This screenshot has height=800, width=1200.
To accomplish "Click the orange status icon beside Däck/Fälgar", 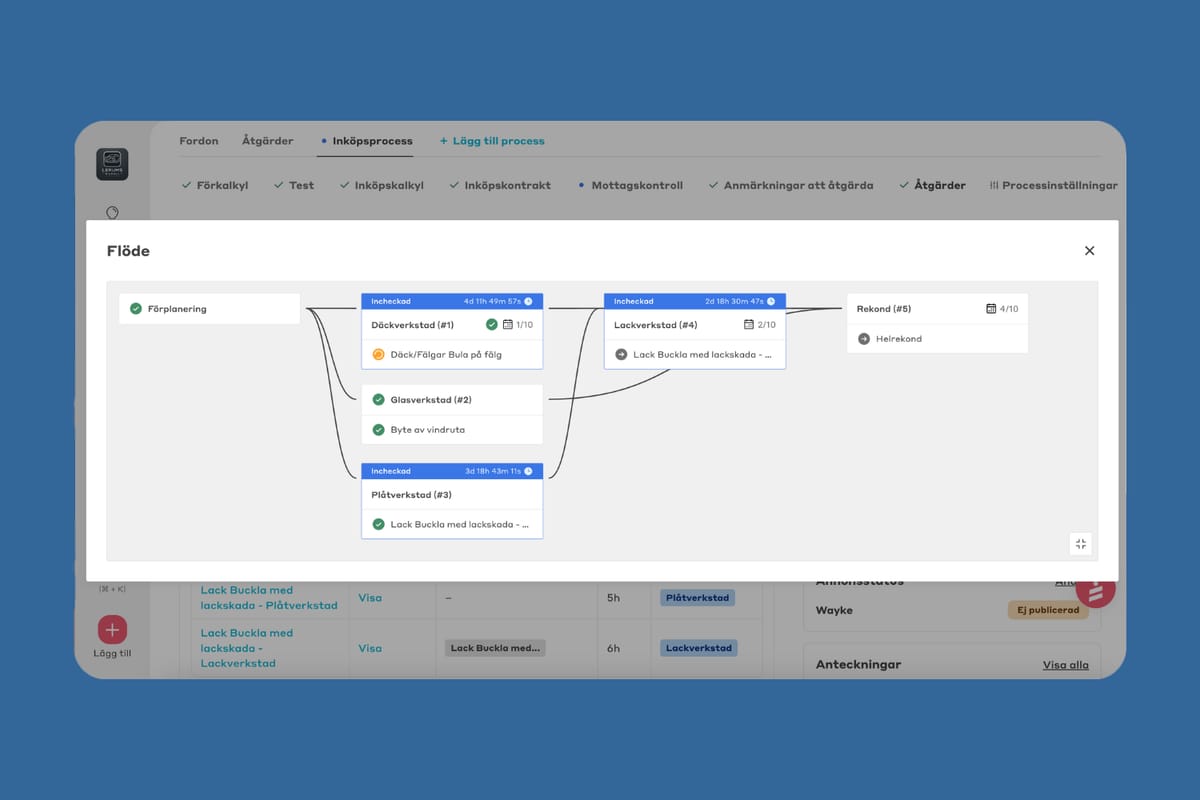I will tap(378, 354).
